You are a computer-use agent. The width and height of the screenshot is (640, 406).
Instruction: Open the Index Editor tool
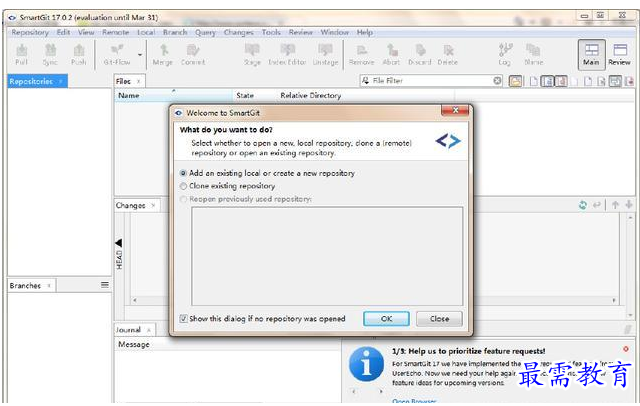(287, 55)
